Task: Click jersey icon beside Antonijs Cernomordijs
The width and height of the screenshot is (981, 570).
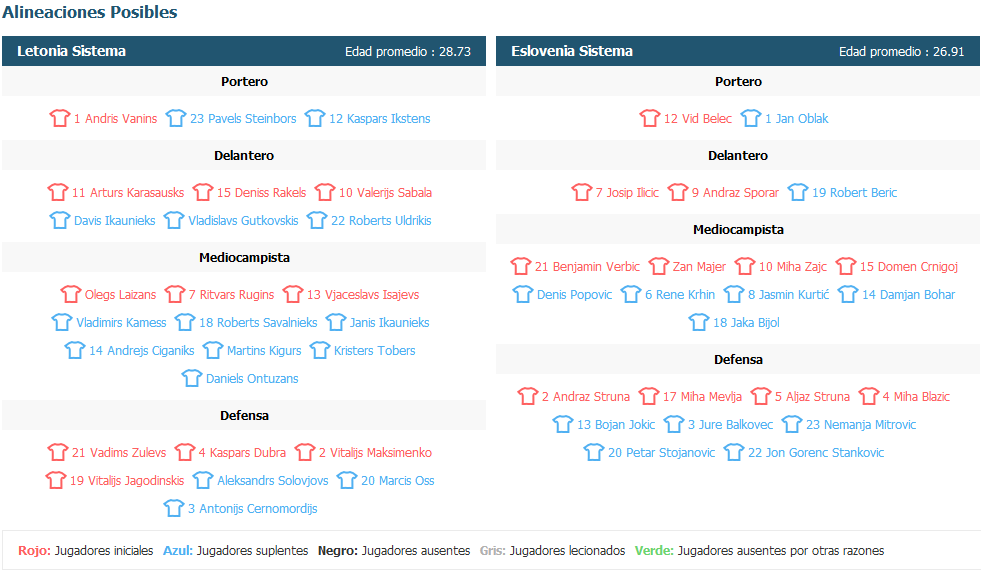Action: click(x=173, y=509)
